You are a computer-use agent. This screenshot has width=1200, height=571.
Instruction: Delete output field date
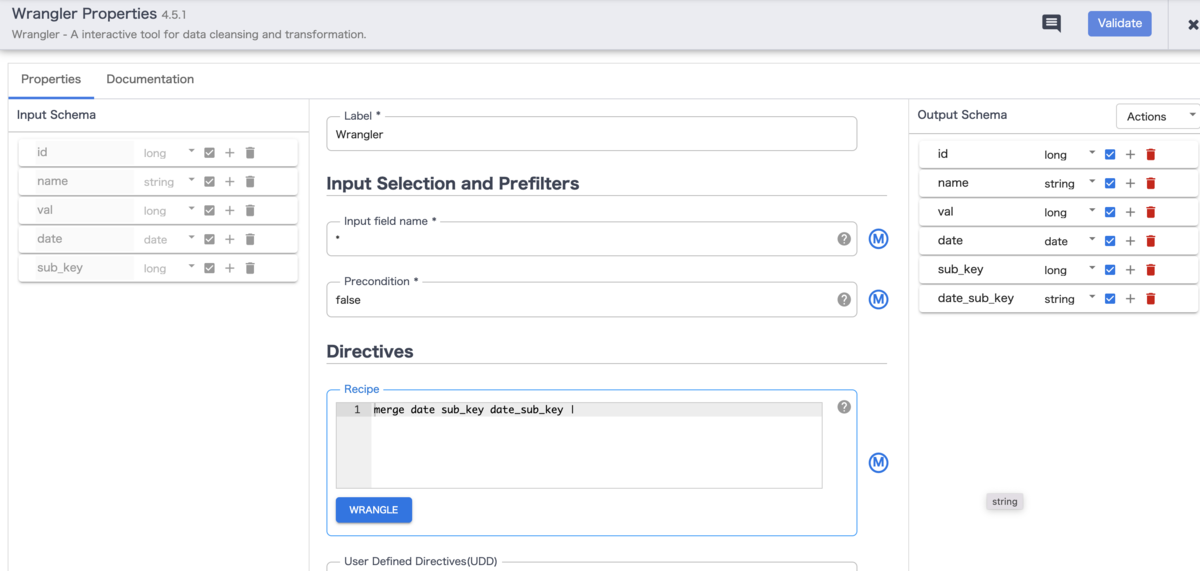coord(1150,241)
